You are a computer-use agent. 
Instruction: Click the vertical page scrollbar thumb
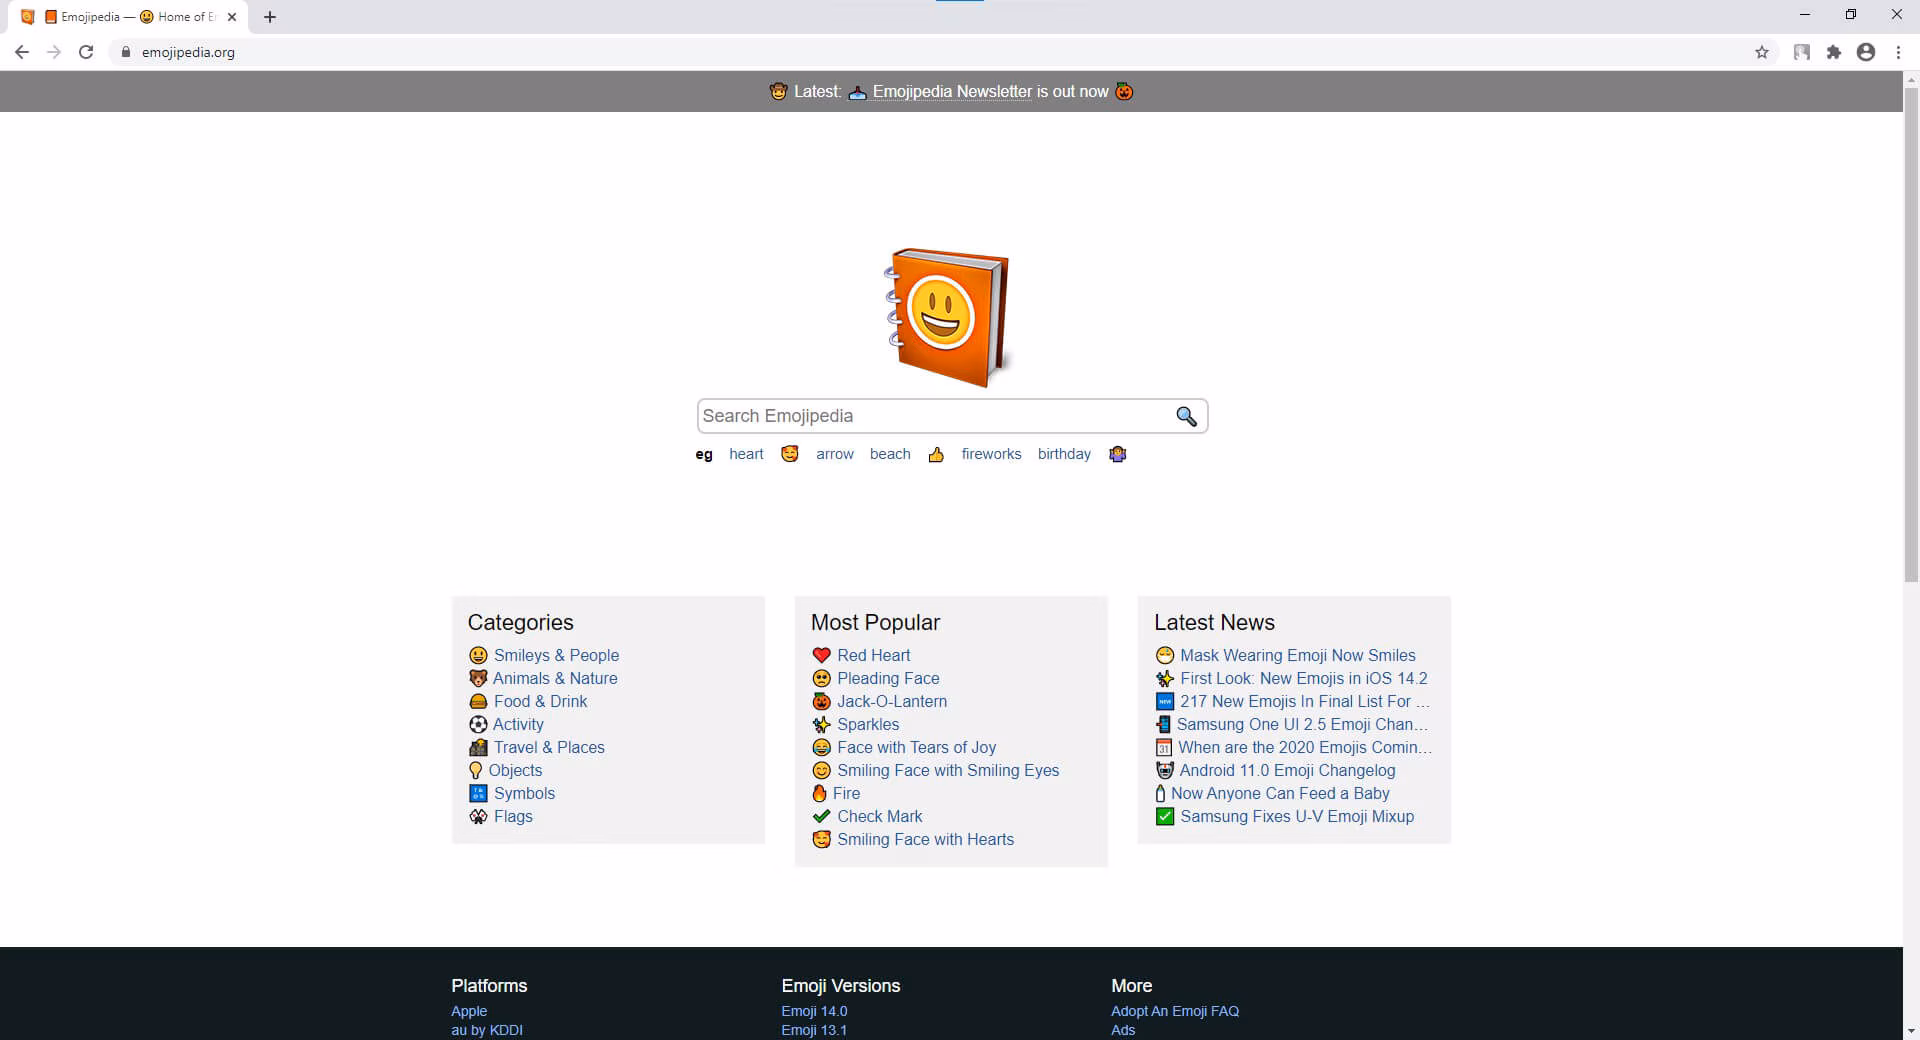pyautogui.click(x=1911, y=334)
